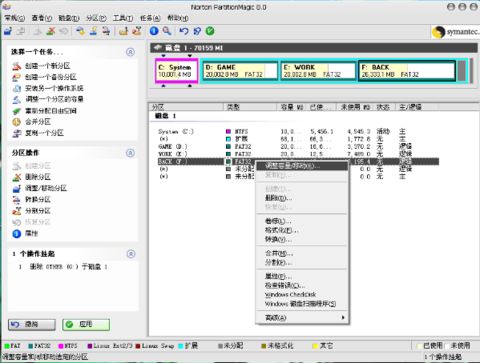Collapse the 分区操作 panel

[131, 153]
